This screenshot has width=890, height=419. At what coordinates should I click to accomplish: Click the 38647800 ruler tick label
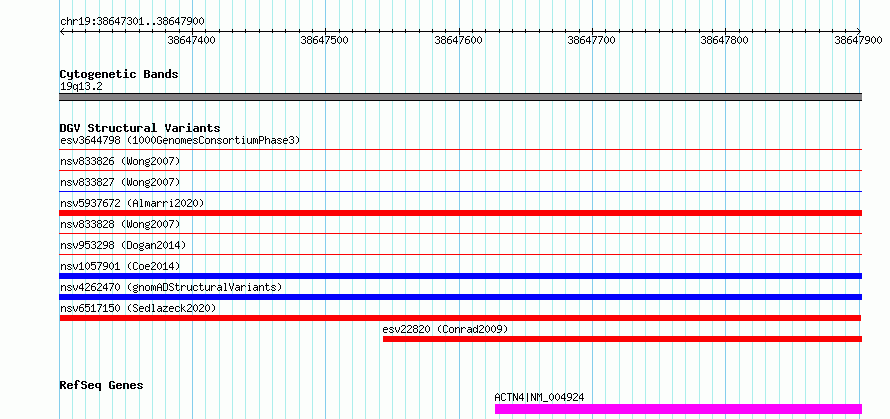point(725,40)
